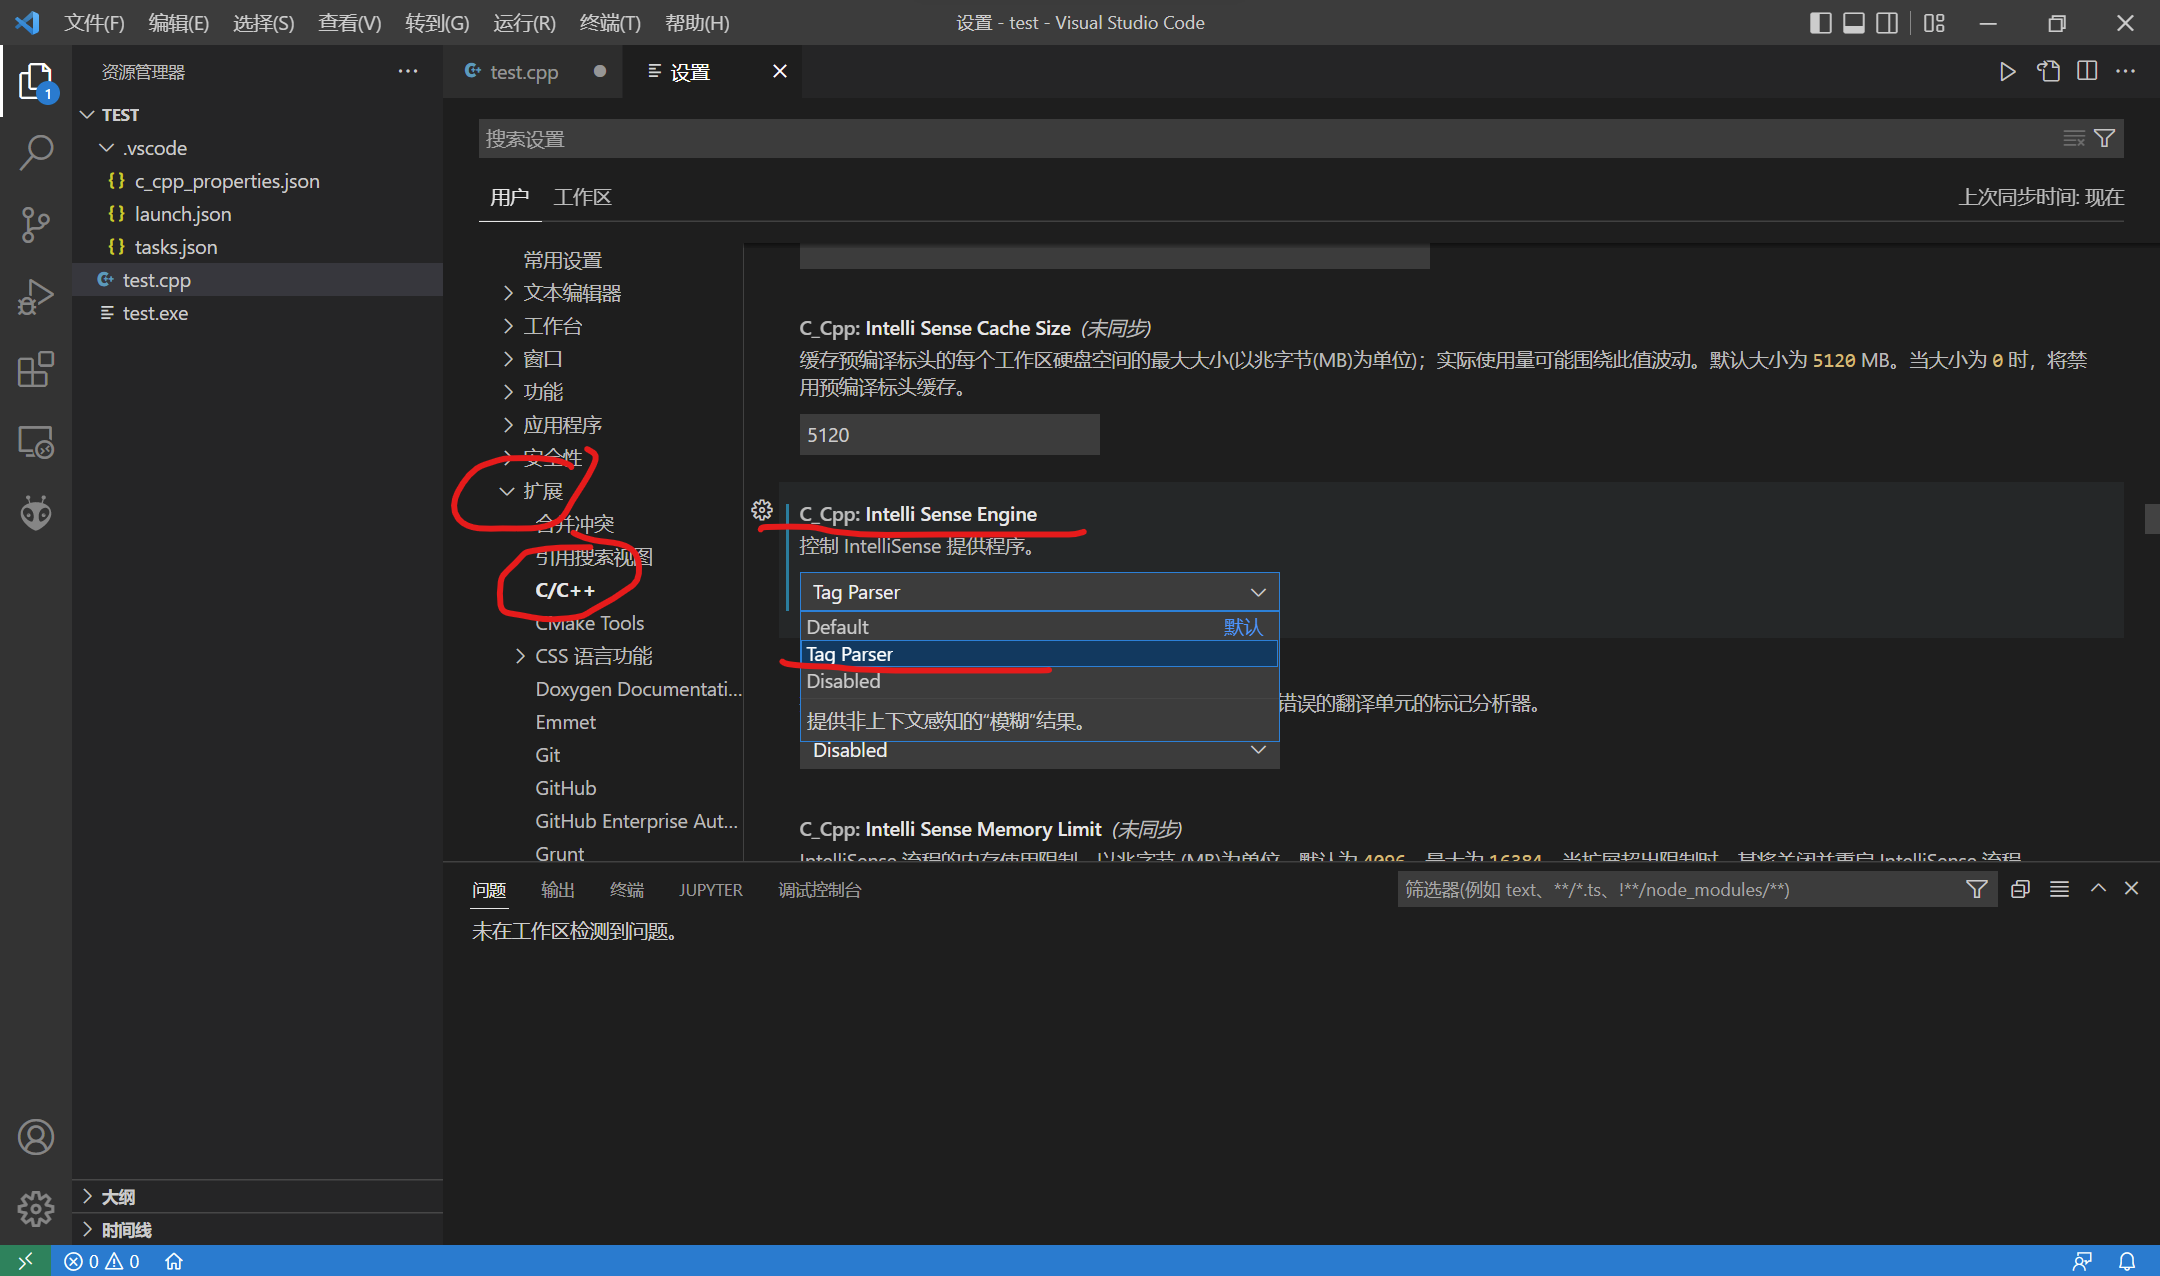Toggle bottom panel layout icon

click(1853, 22)
